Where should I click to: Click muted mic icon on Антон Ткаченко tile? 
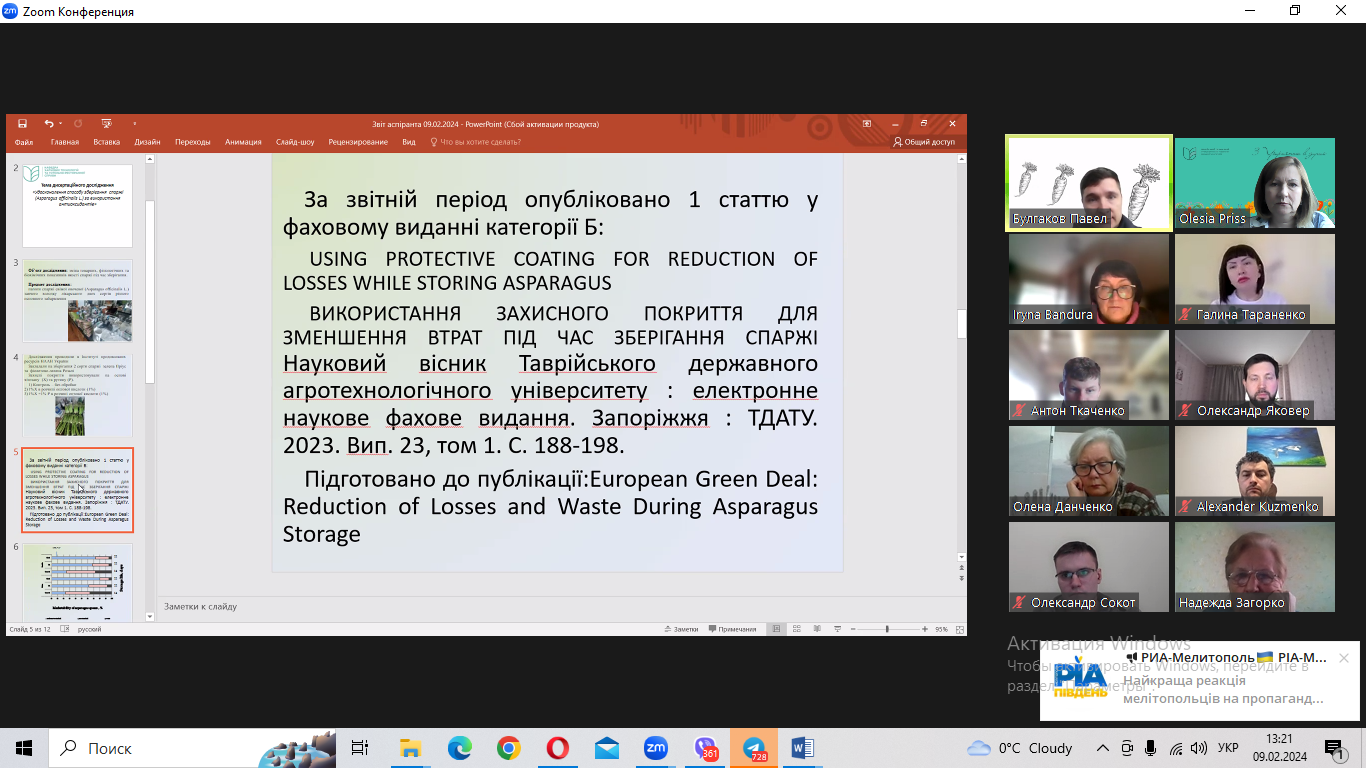[1020, 411]
